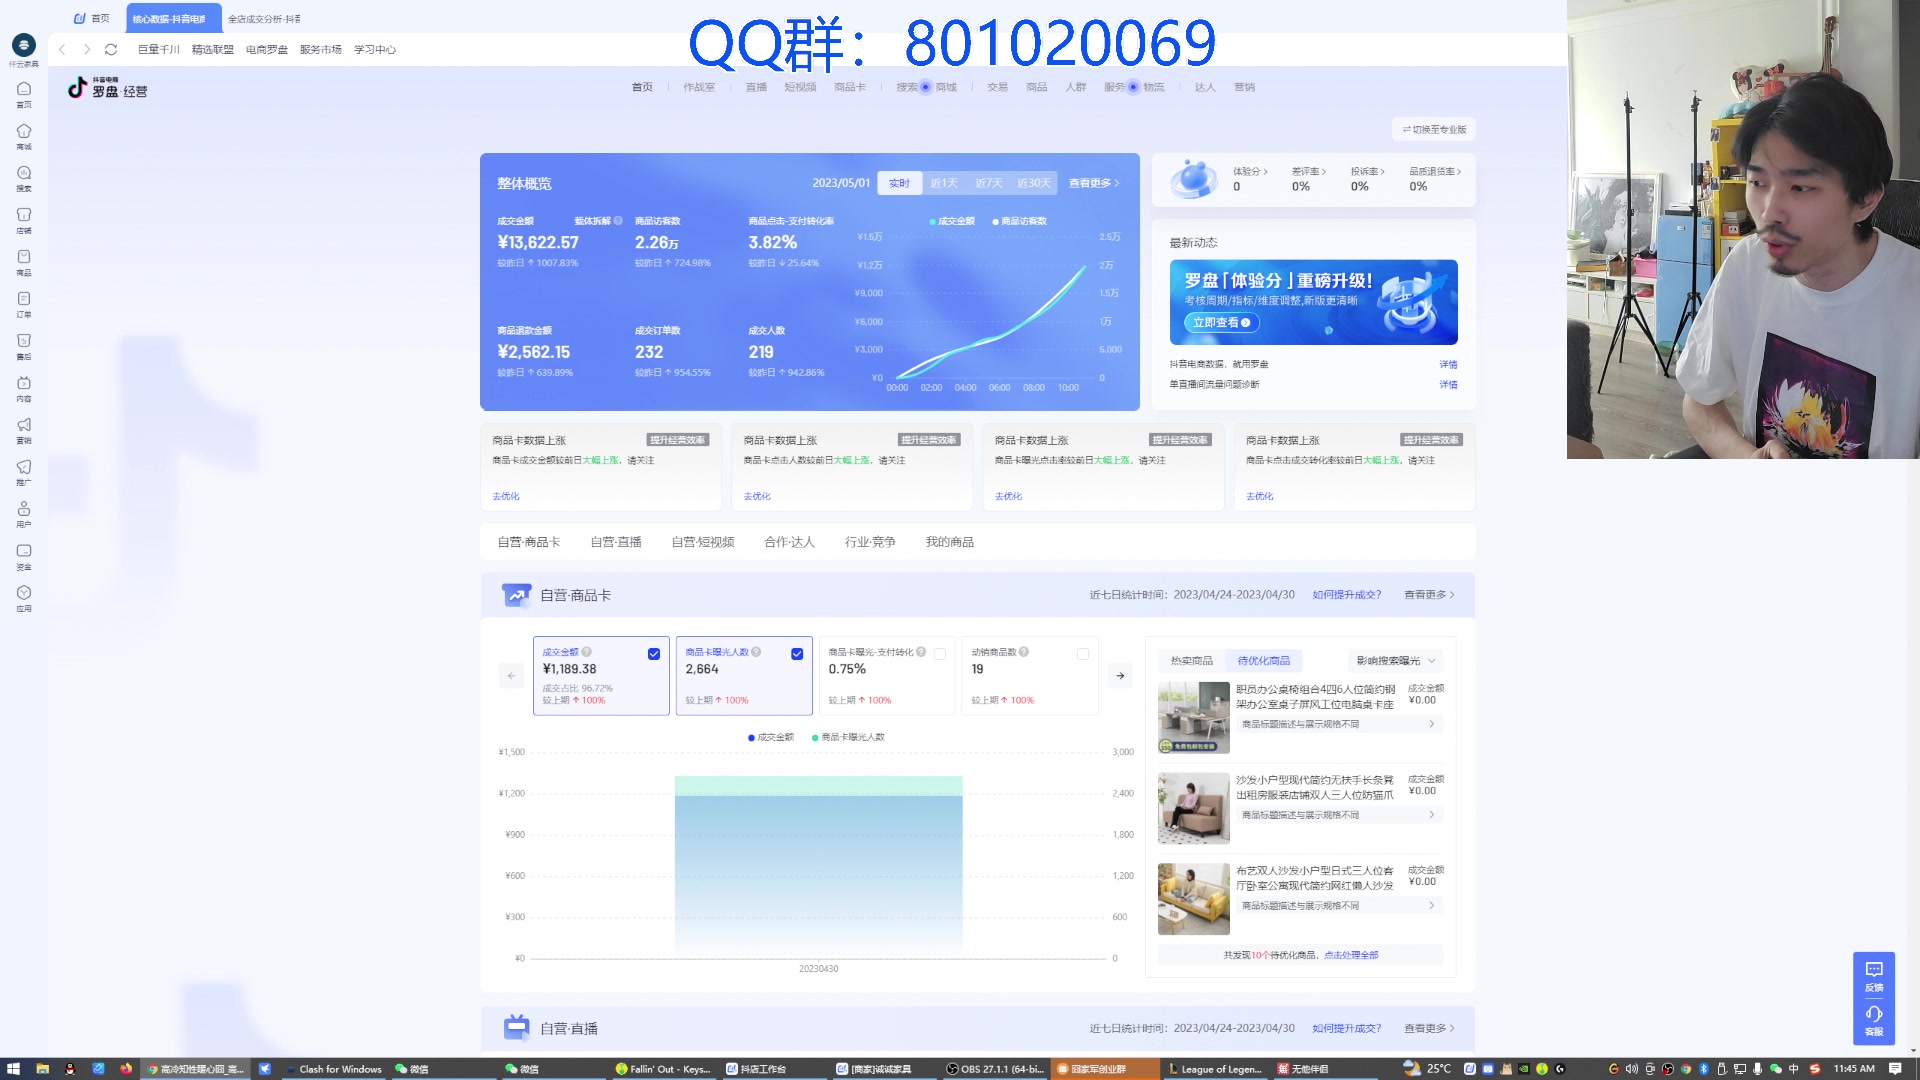Uncheck the 商品卡曝光人数 metric checkbox
1920x1080 pixels.
click(x=797, y=654)
